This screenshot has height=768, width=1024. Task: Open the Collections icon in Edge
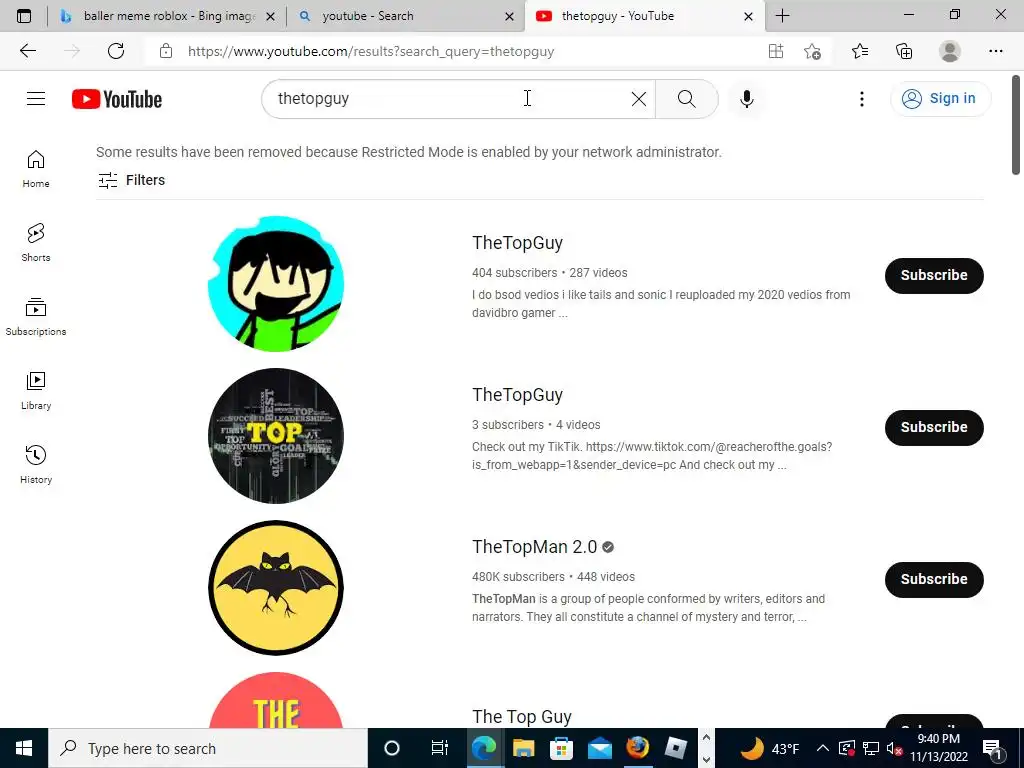904,51
